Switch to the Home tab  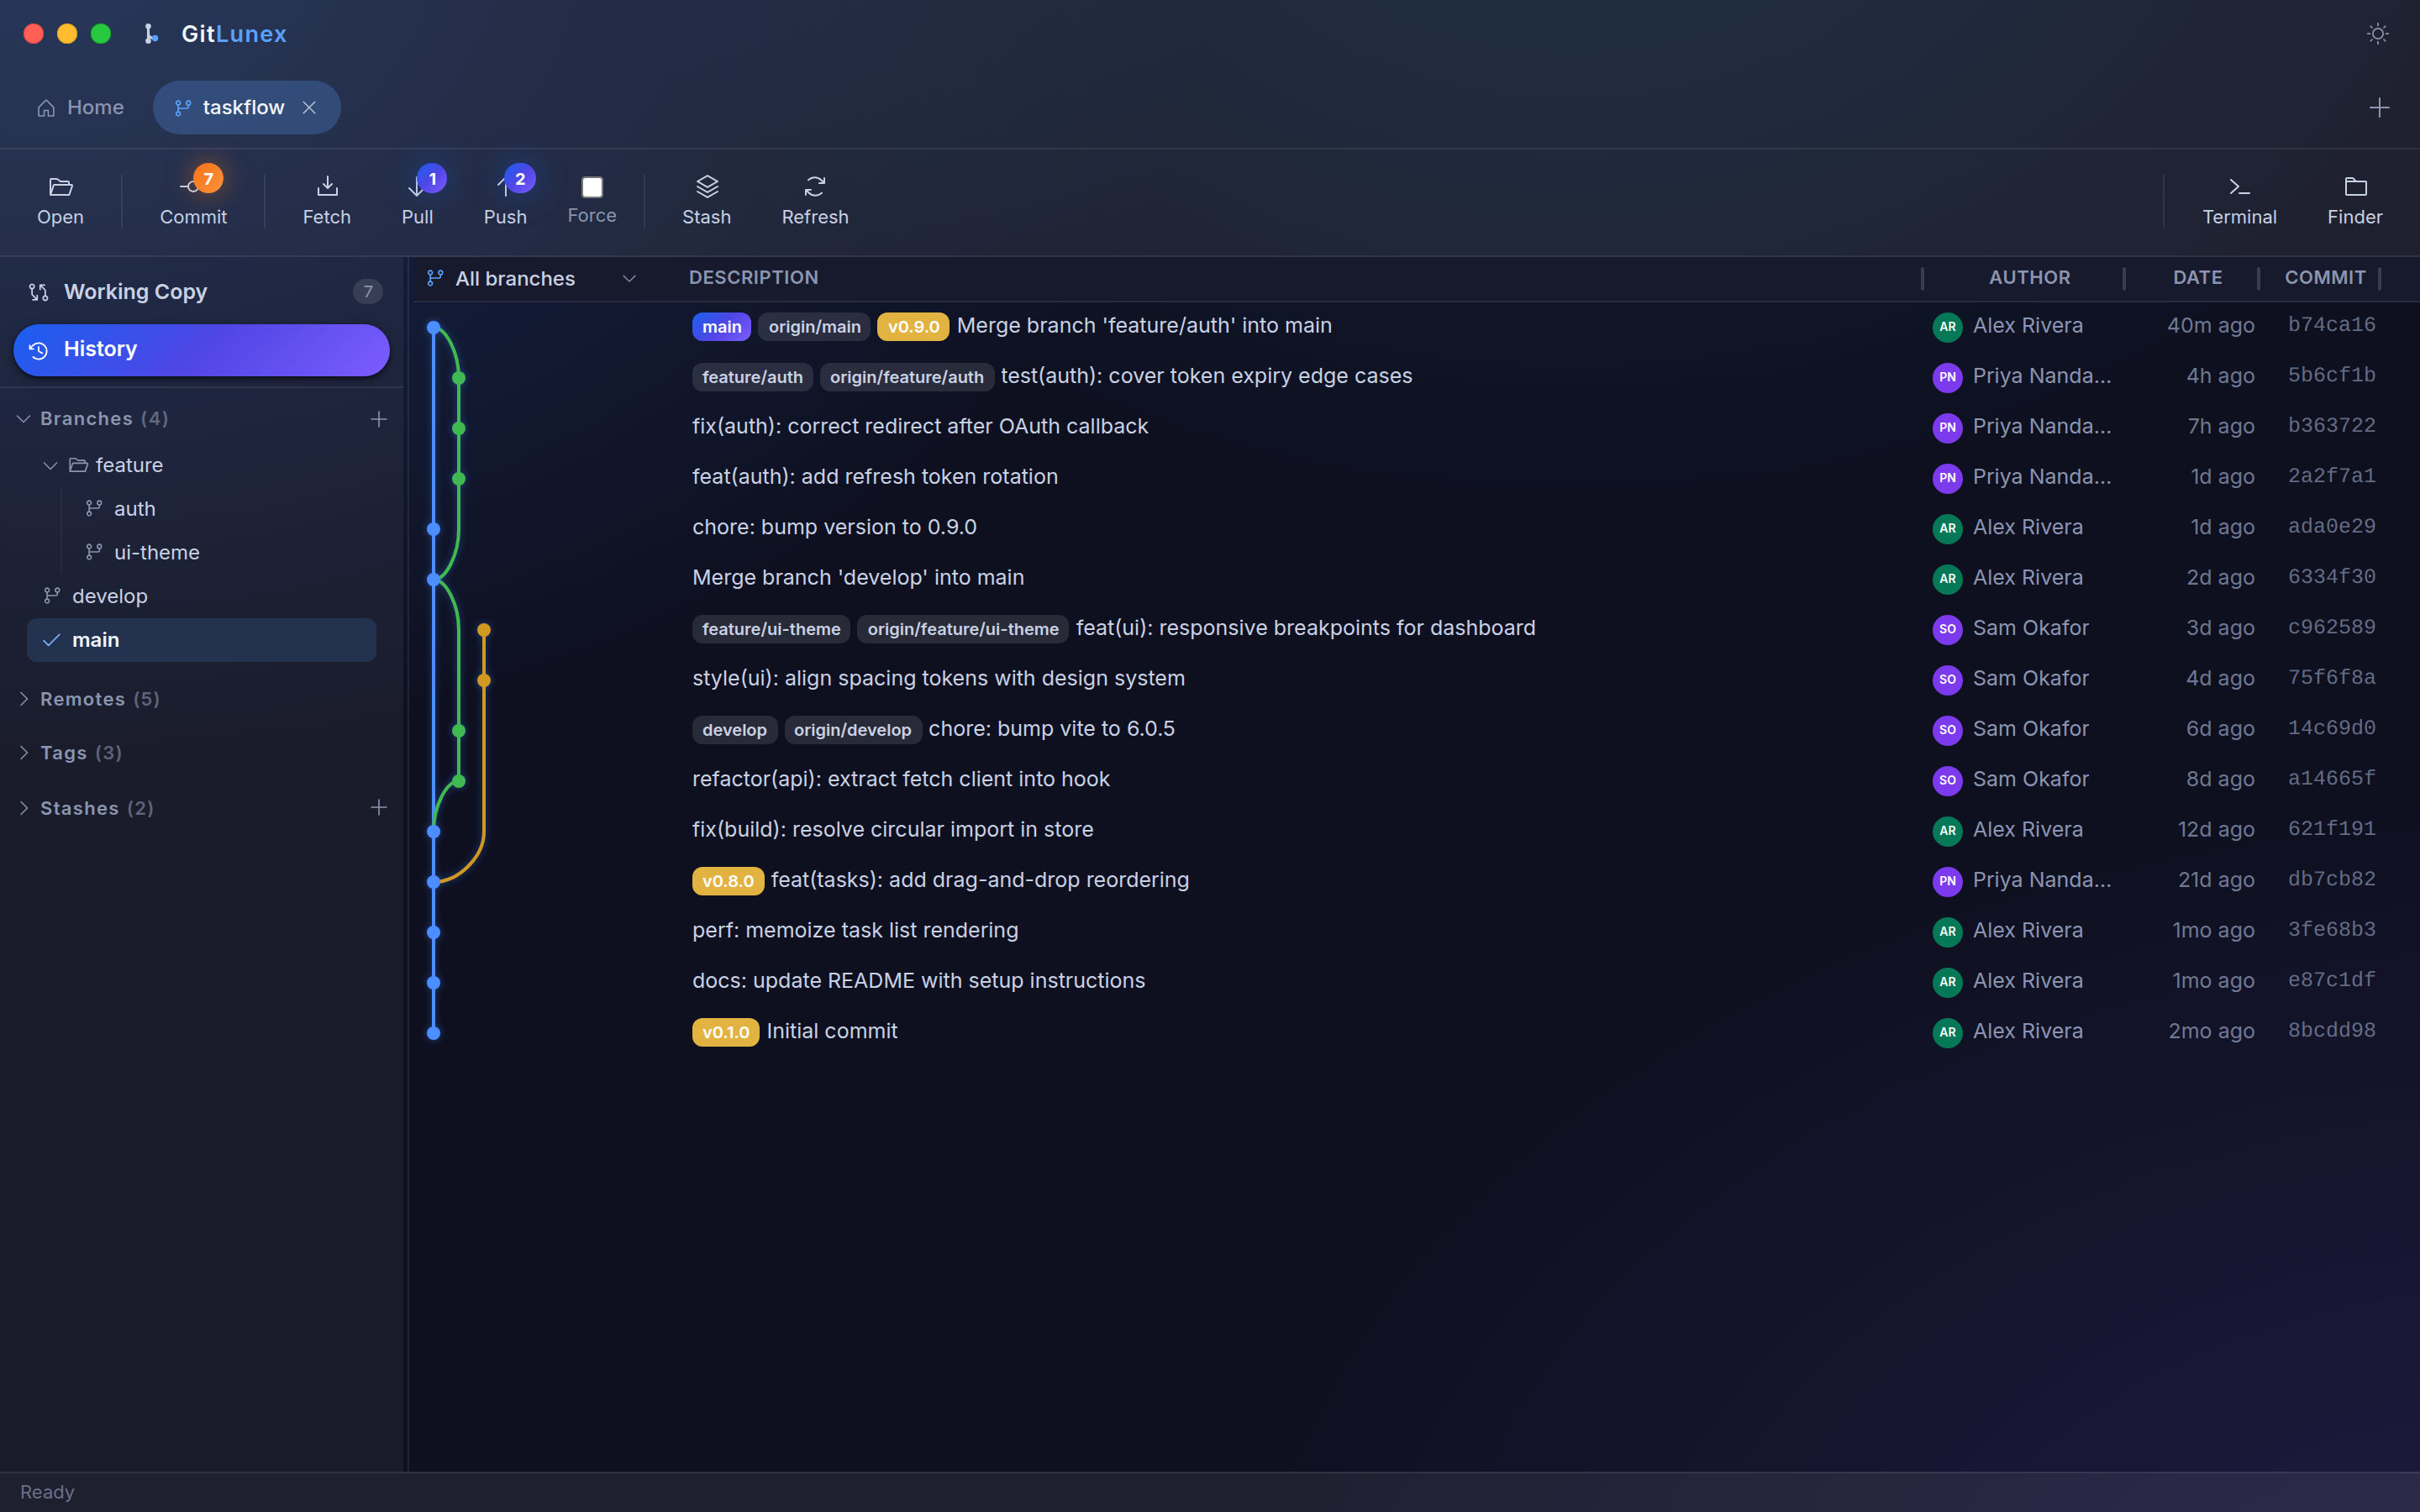coord(80,107)
